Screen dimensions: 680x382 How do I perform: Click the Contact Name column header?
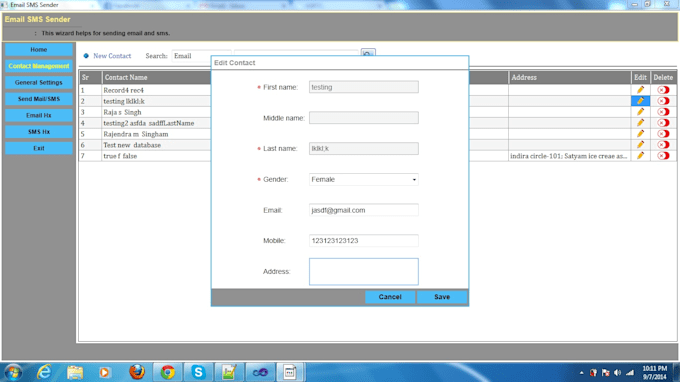tap(157, 77)
